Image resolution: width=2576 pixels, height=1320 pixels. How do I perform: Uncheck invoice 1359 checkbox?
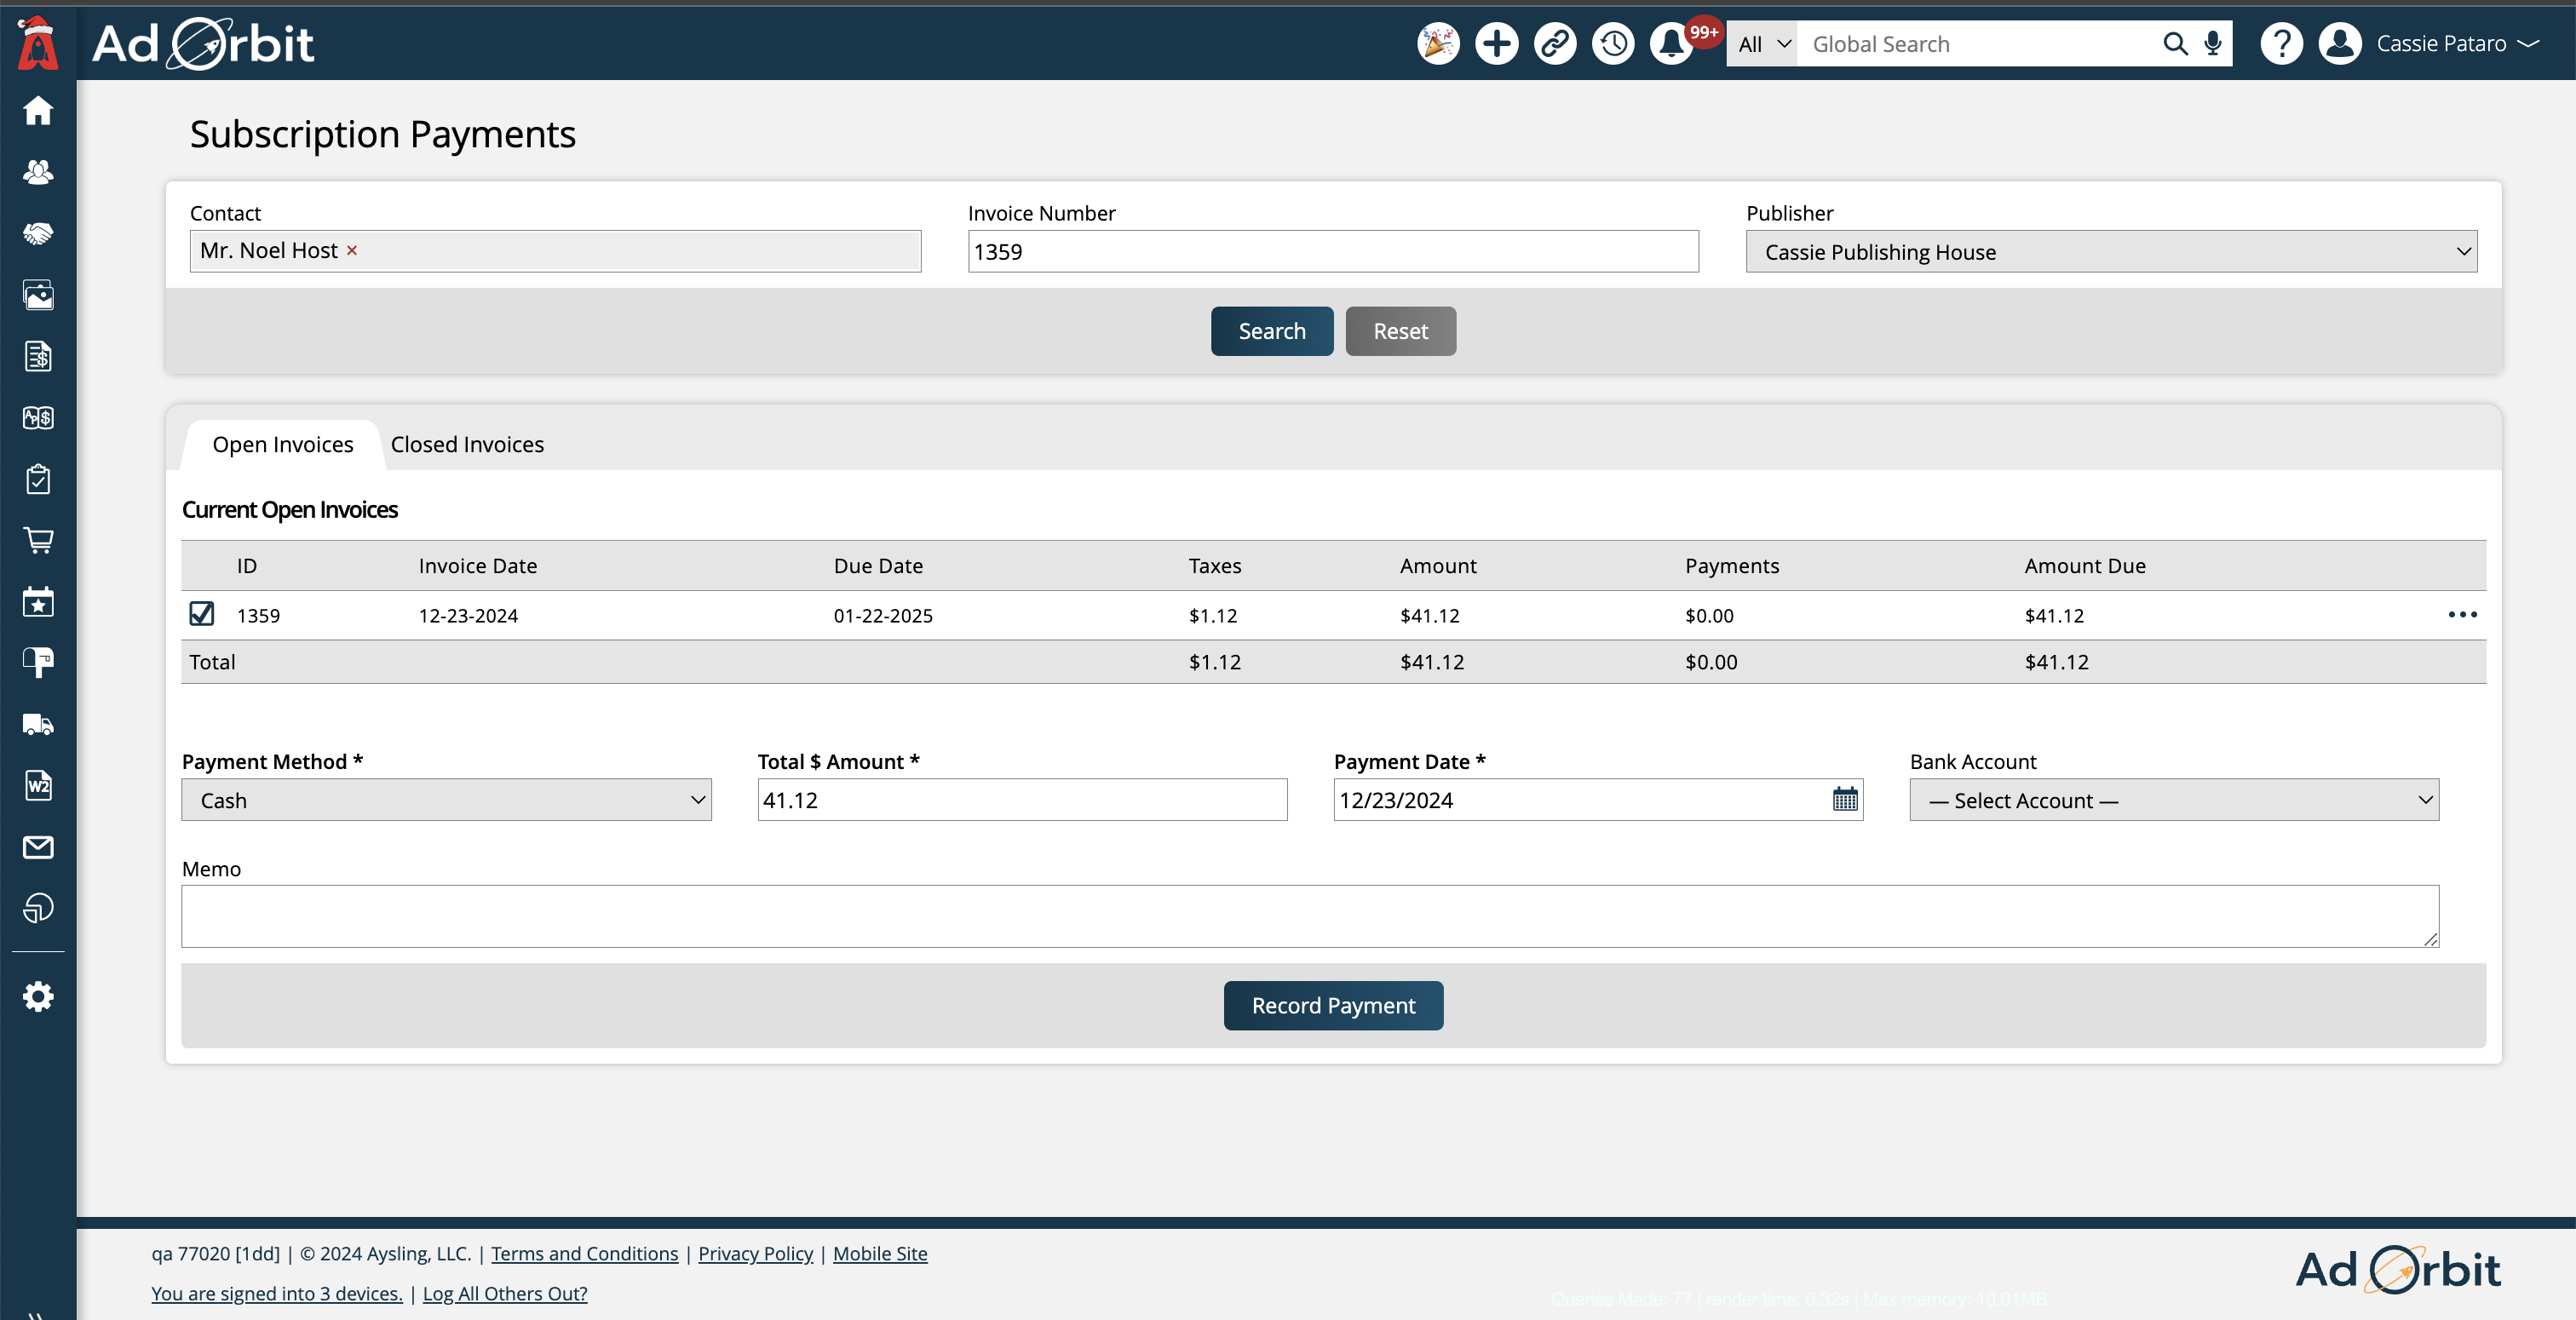pos(202,613)
